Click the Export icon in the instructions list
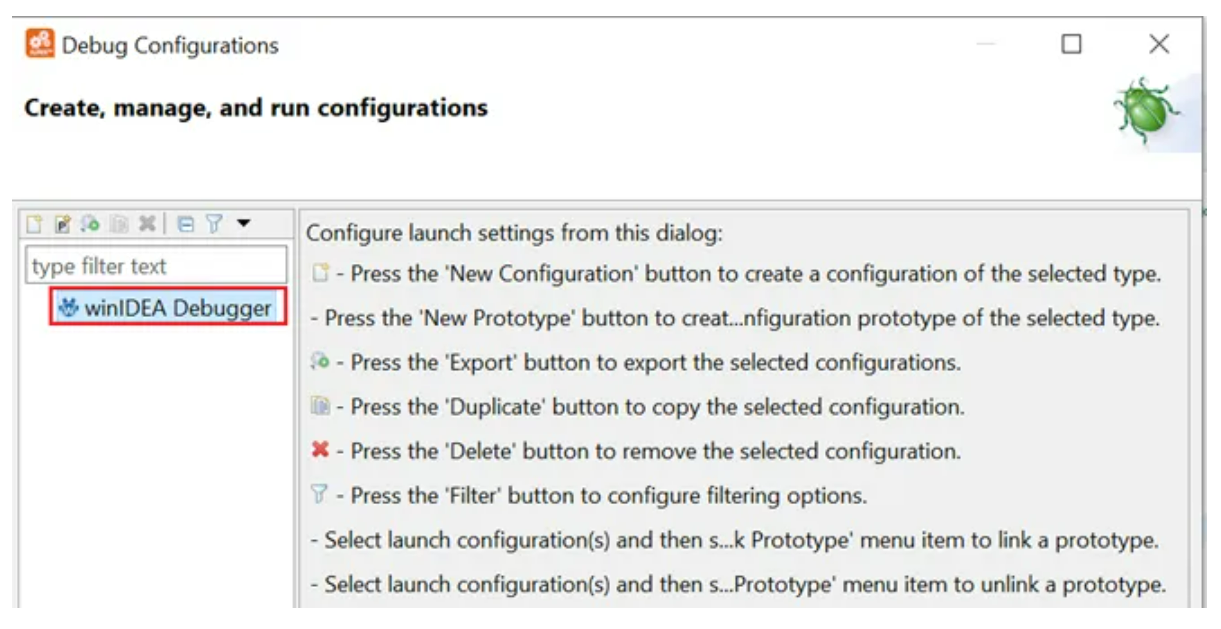This screenshot has height=629, width=1221. 320,362
